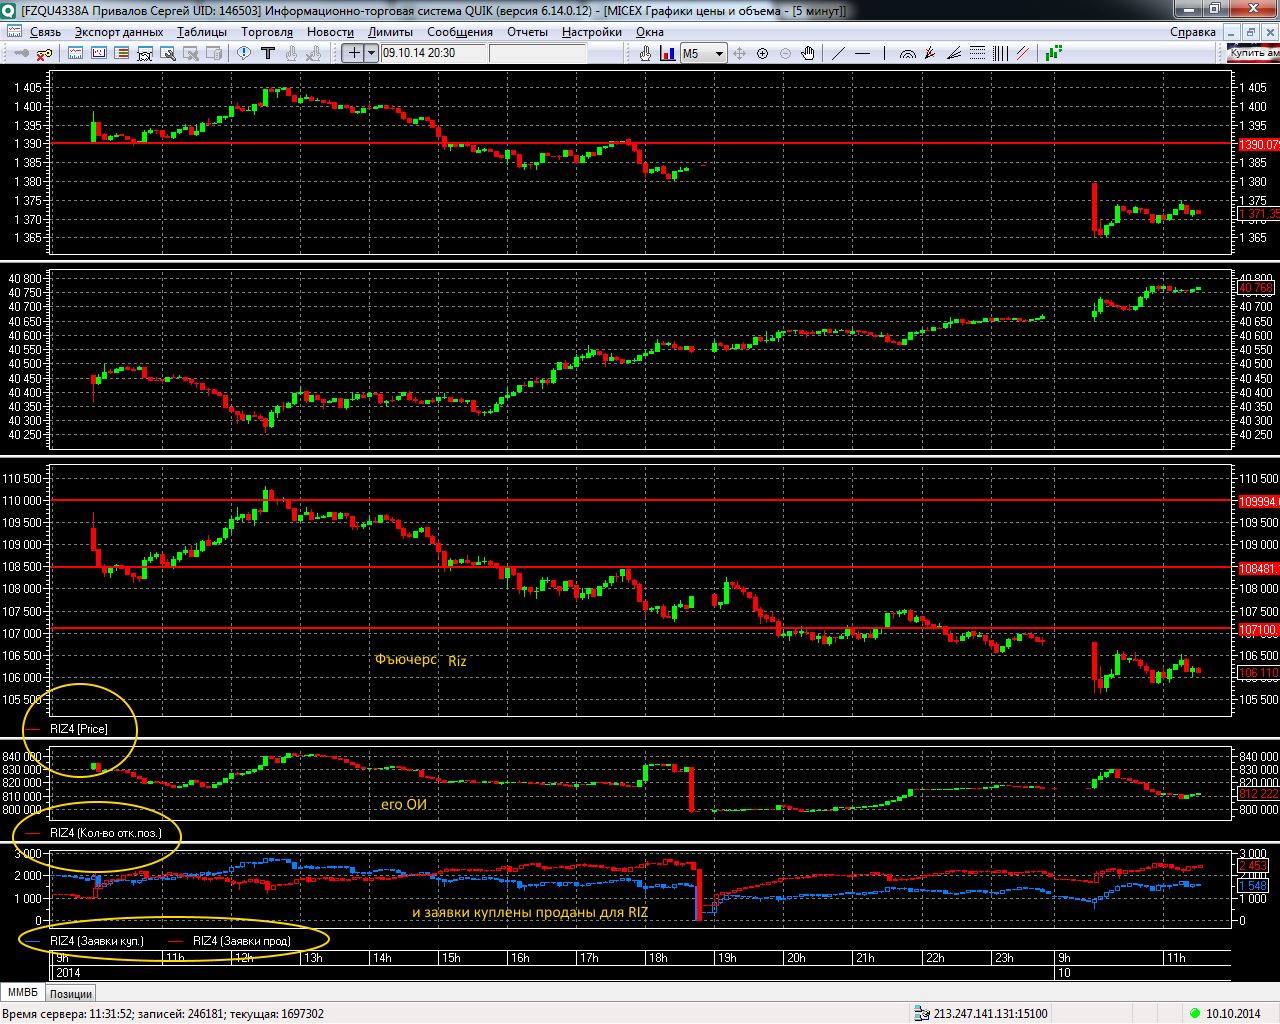Select the hand pan tool
Screen dimensions: 1280x1024
[808, 53]
